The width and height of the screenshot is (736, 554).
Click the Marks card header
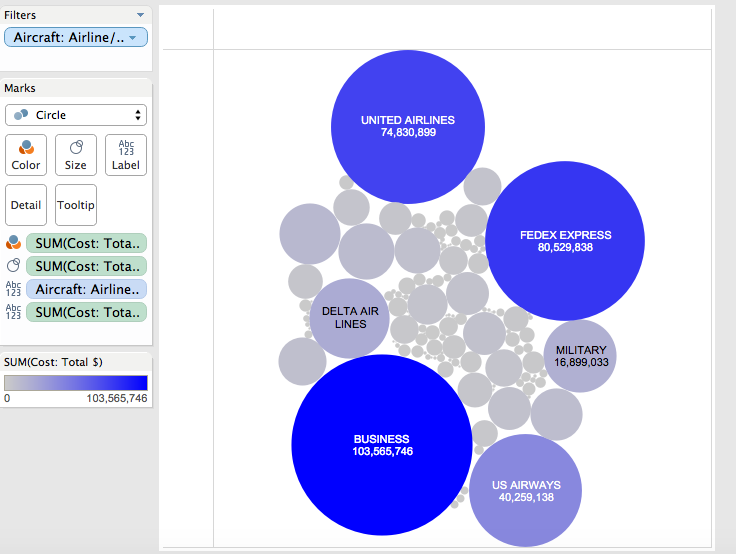pyautogui.click(x=20, y=88)
